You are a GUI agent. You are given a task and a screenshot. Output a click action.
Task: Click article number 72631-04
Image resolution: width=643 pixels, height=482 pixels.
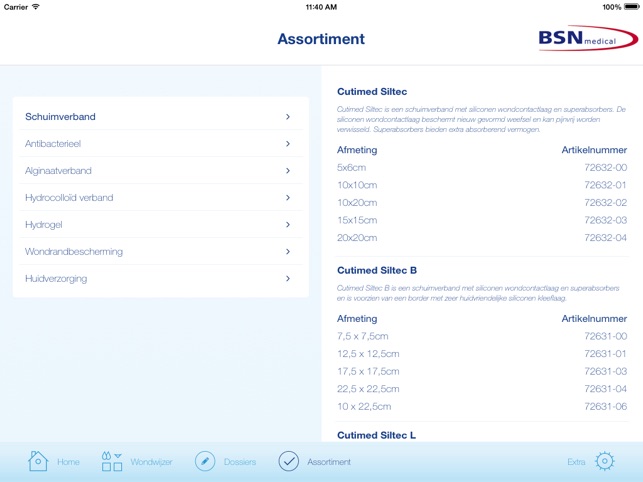coord(606,389)
